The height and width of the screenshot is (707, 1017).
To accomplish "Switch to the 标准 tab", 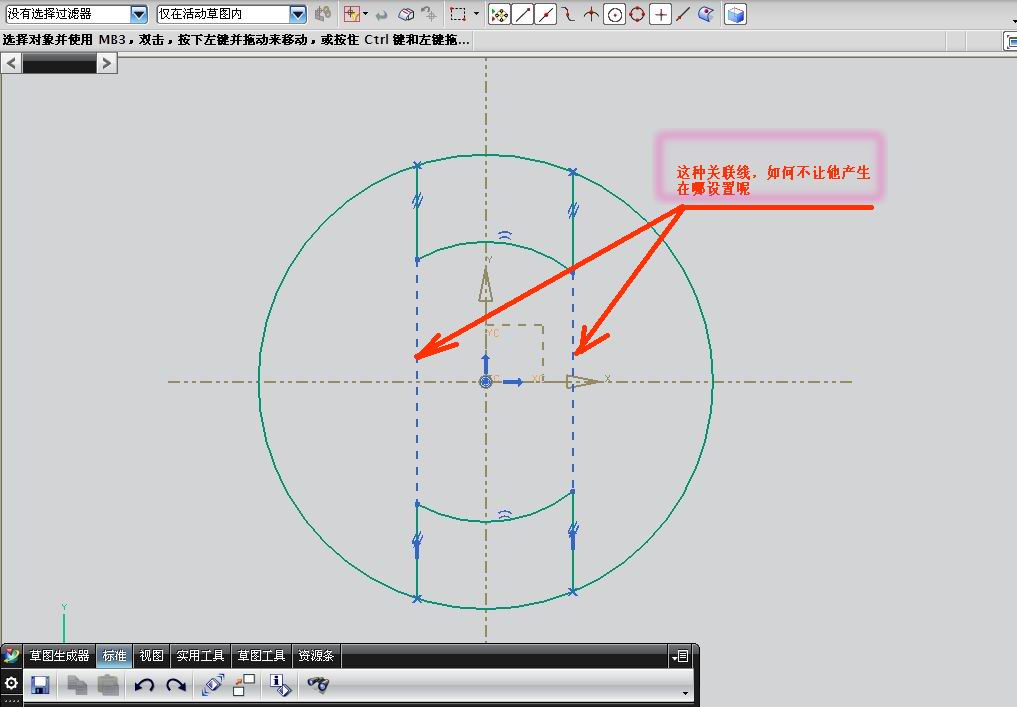I will 115,656.
